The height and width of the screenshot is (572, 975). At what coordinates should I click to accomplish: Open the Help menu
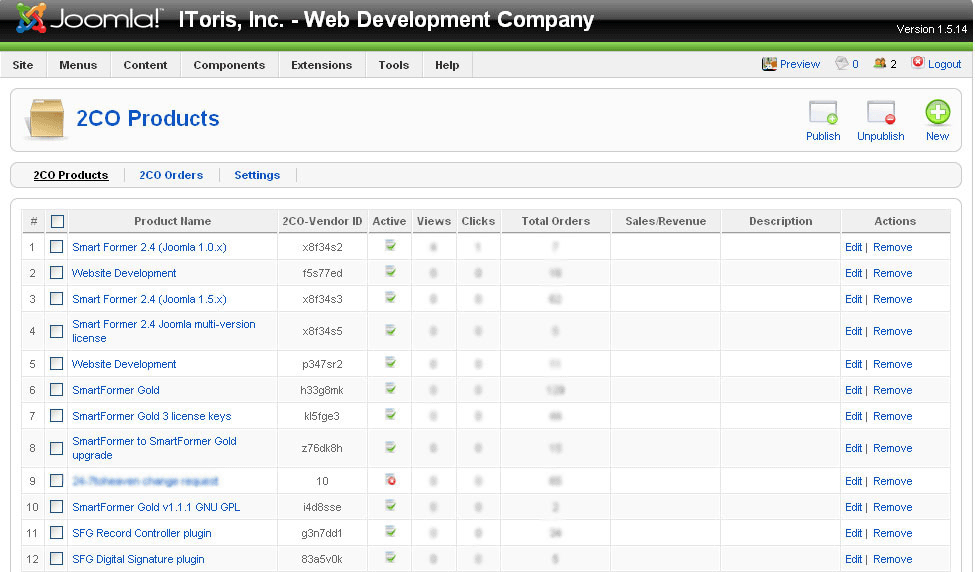tap(447, 65)
